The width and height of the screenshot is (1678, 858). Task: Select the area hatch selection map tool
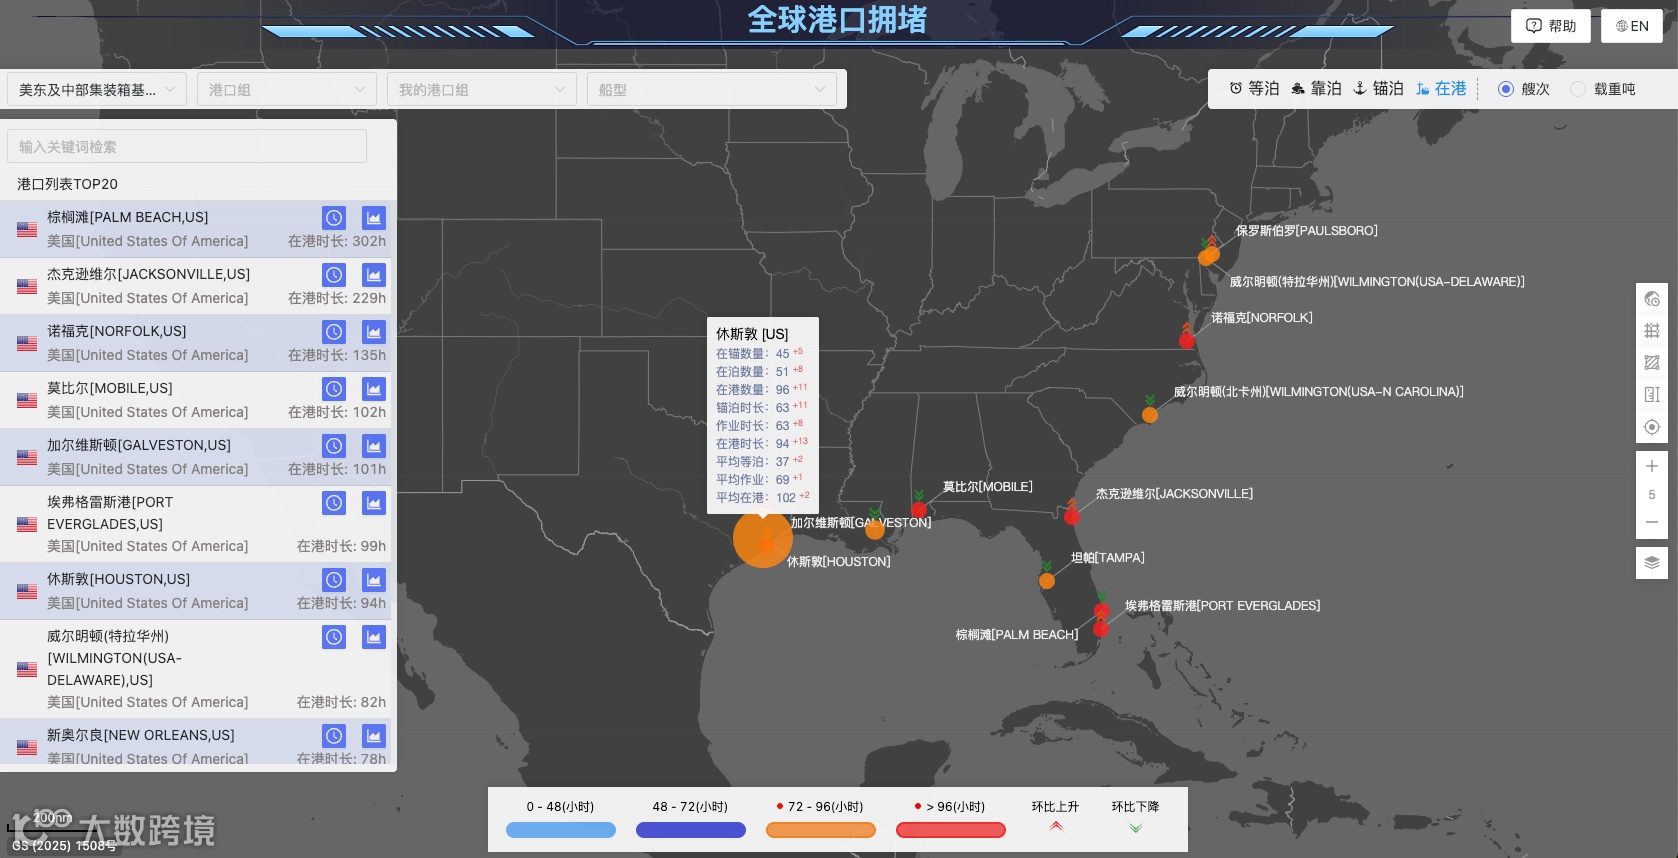[x=1652, y=363]
